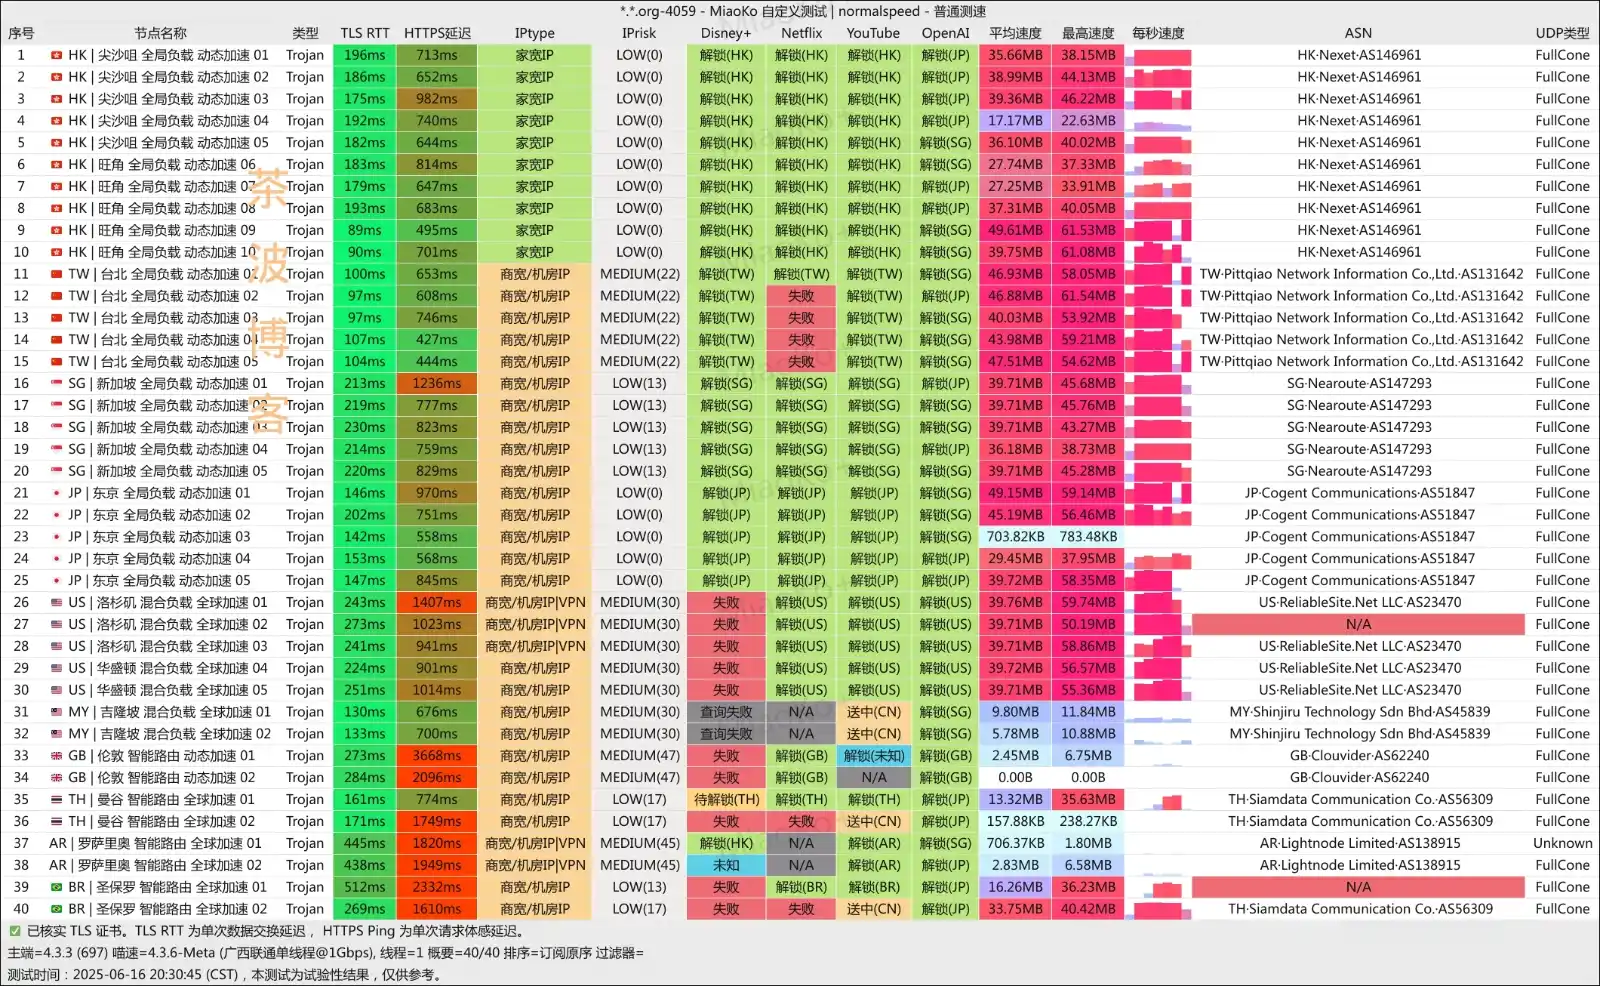The height and width of the screenshot is (986, 1600).
Task: Click the Singapore flag in row 16
Action: [x=57, y=384]
